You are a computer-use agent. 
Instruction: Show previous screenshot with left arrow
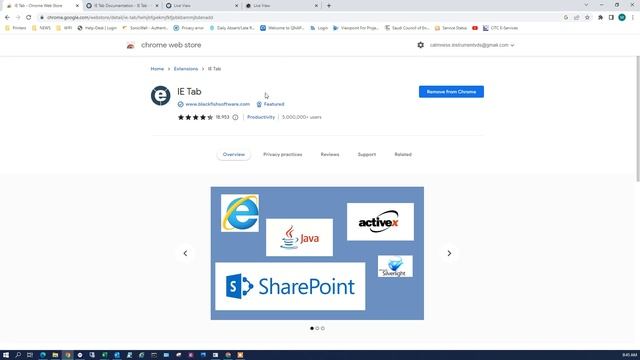point(185,253)
